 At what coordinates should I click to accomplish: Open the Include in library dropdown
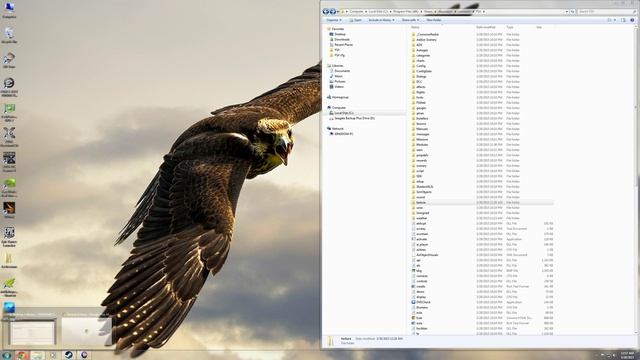(x=381, y=20)
